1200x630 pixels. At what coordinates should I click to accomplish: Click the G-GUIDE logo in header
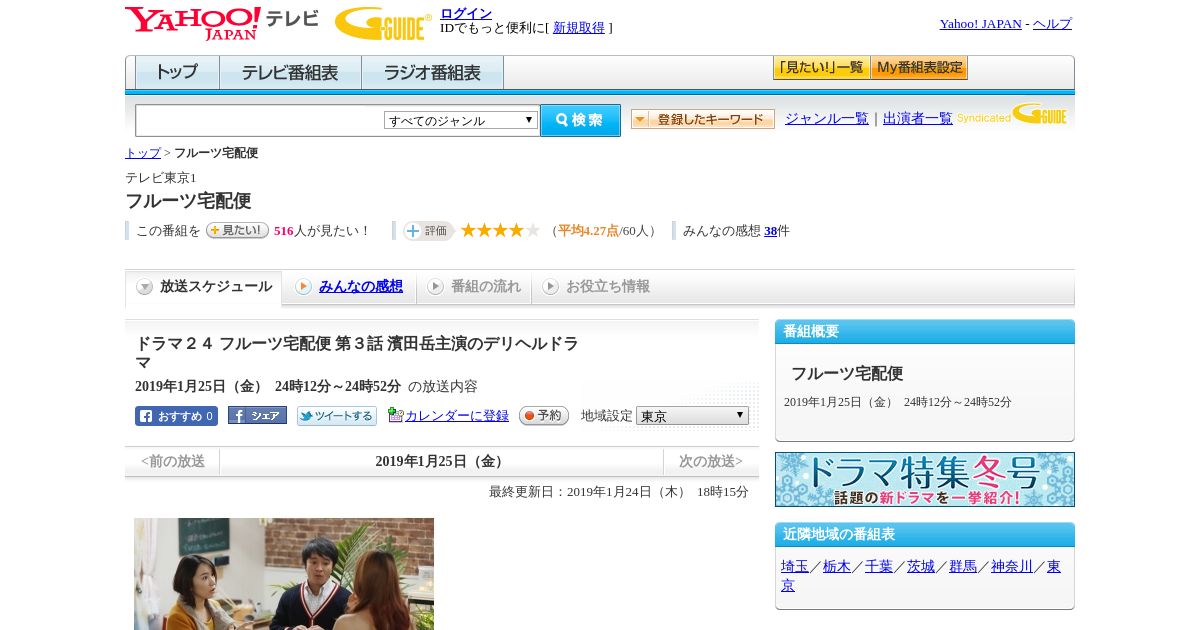point(383,23)
